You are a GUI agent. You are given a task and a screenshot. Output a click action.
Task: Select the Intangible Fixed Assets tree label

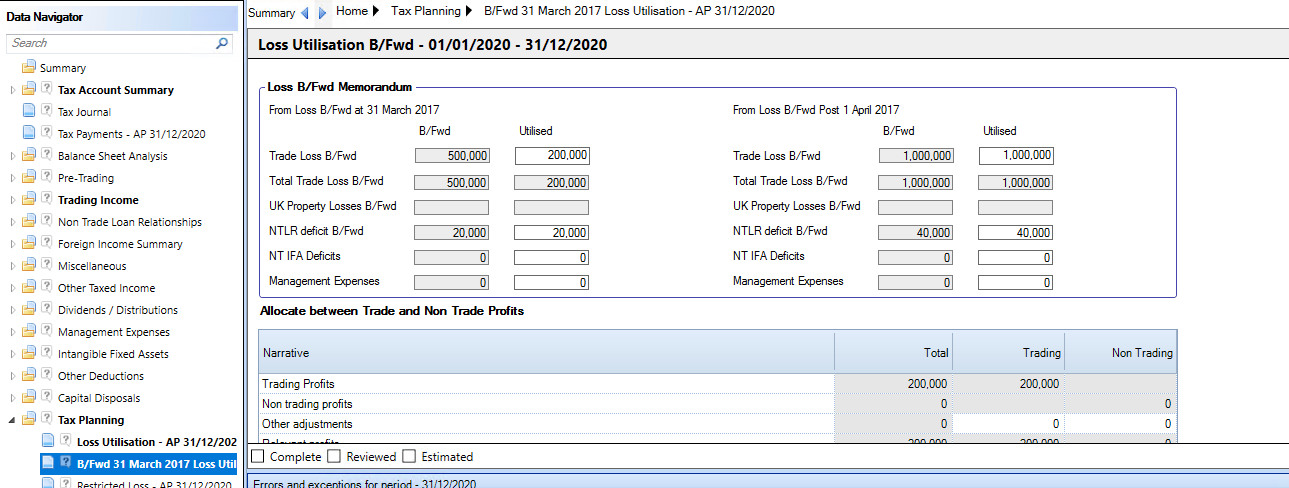tap(113, 354)
